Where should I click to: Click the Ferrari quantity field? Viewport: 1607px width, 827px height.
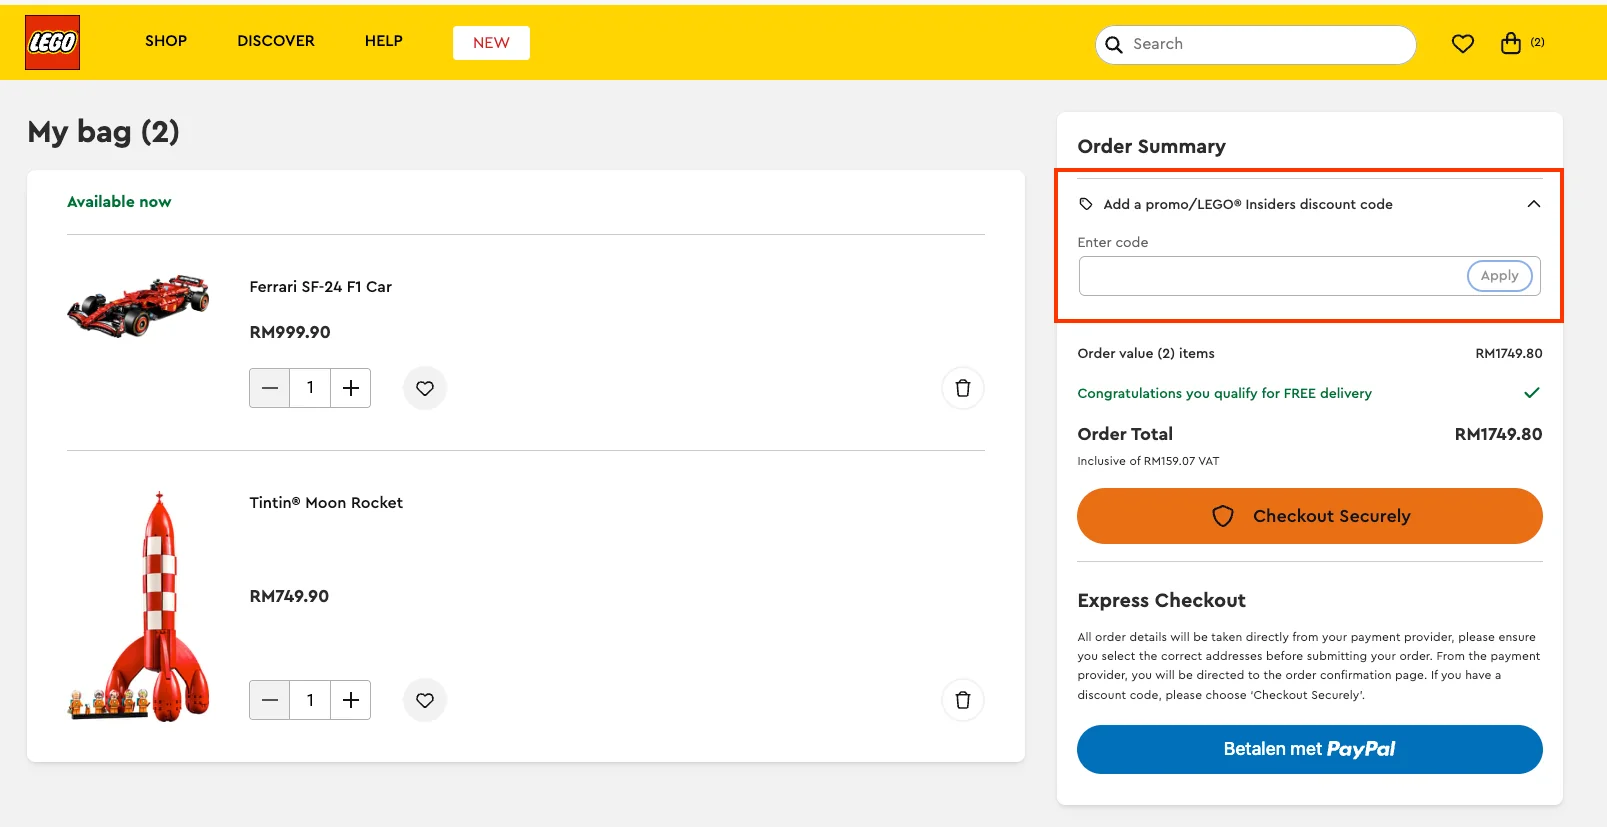pos(310,388)
